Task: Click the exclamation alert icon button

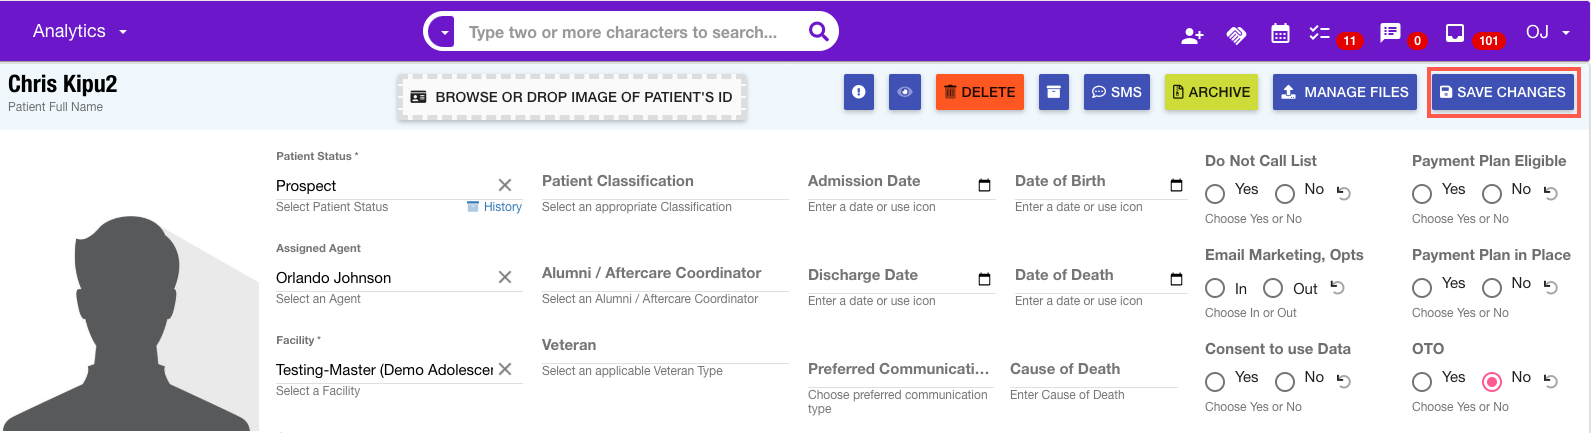Action: coord(859,92)
